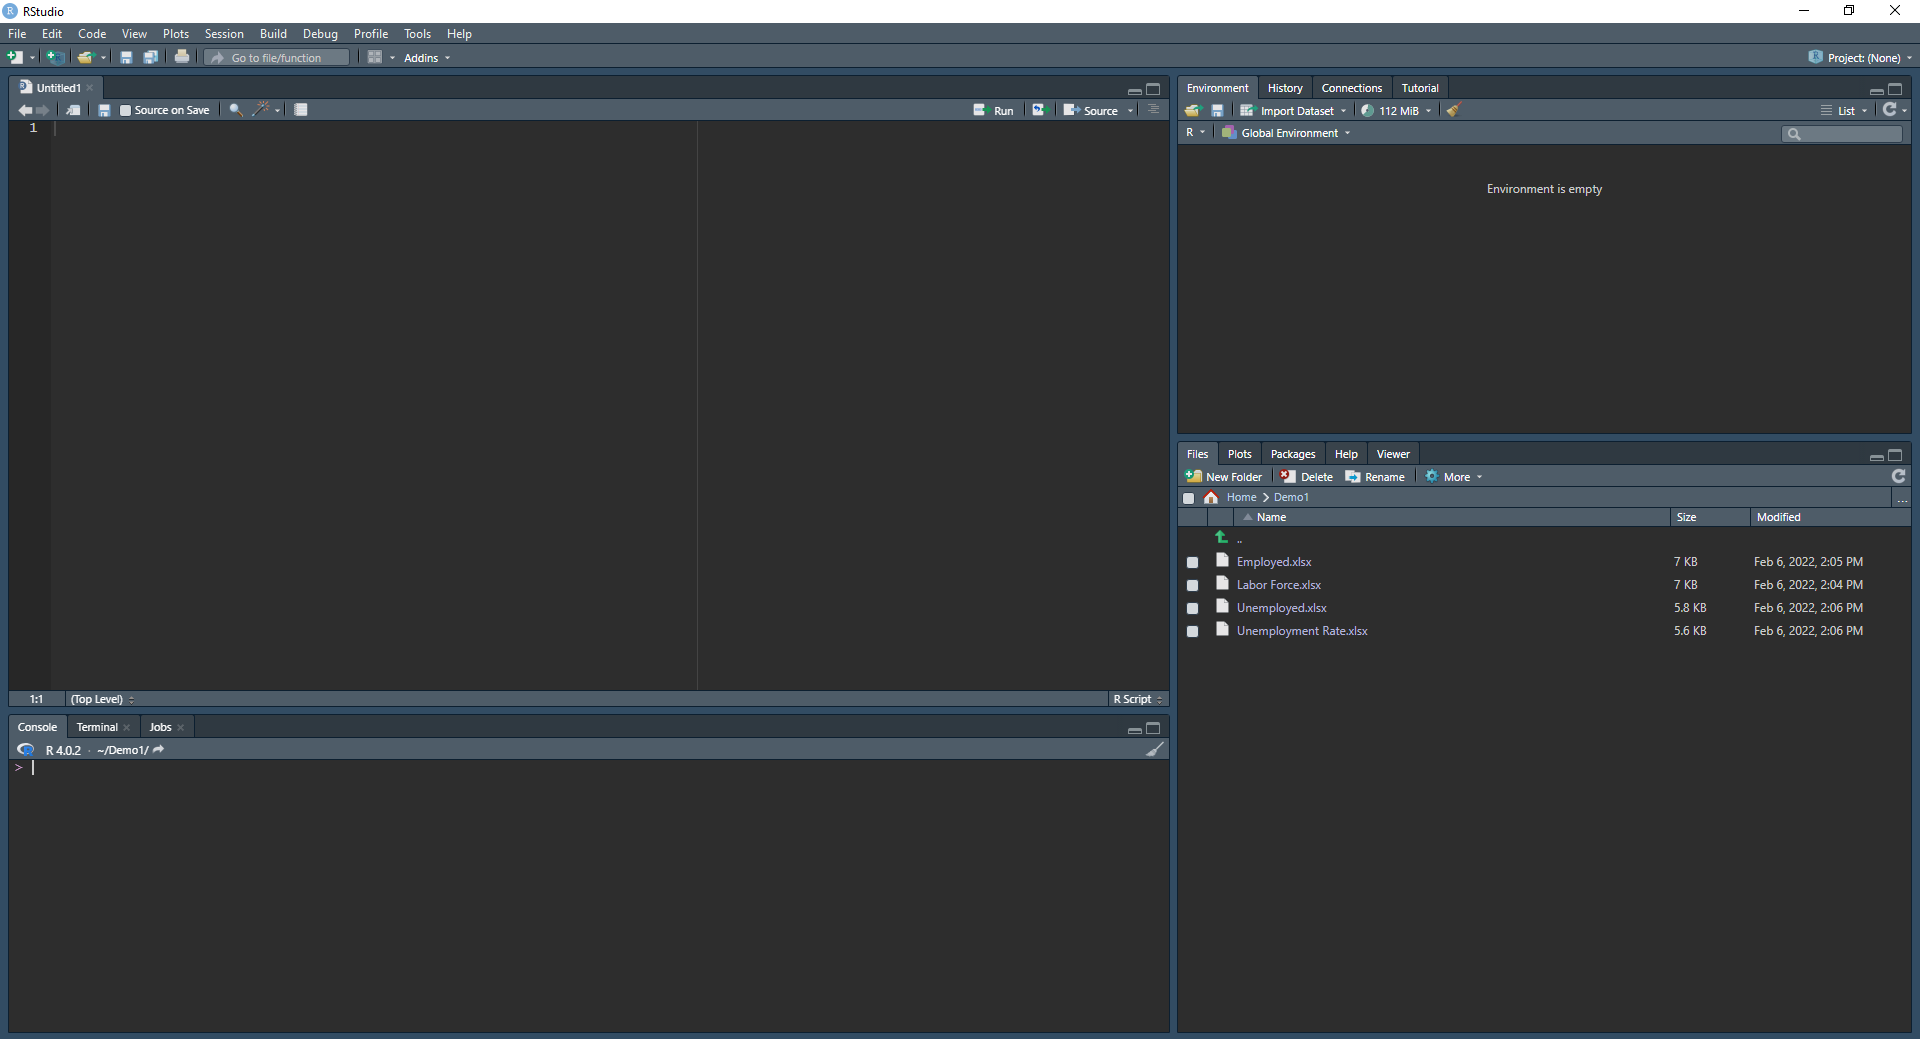
Task: Open the Session menu
Action: click(x=224, y=34)
